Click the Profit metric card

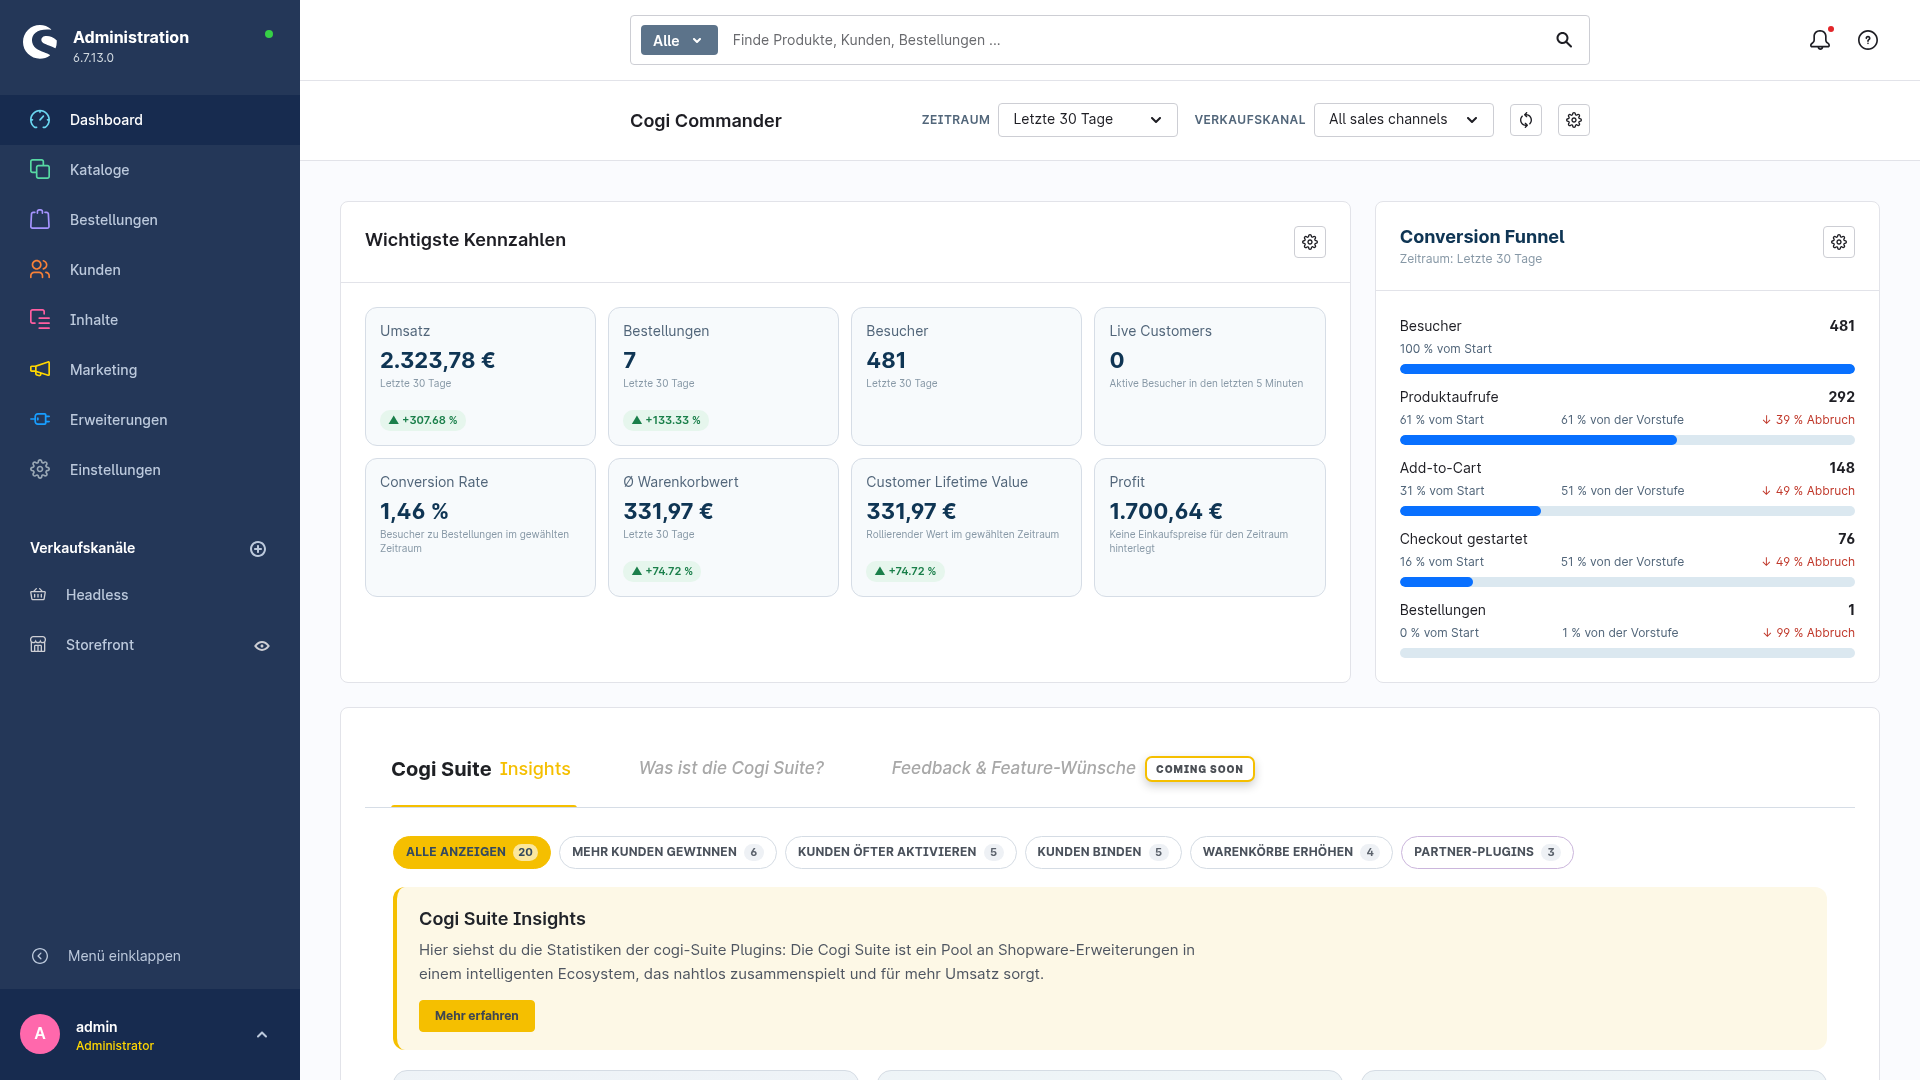pyautogui.click(x=1210, y=527)
